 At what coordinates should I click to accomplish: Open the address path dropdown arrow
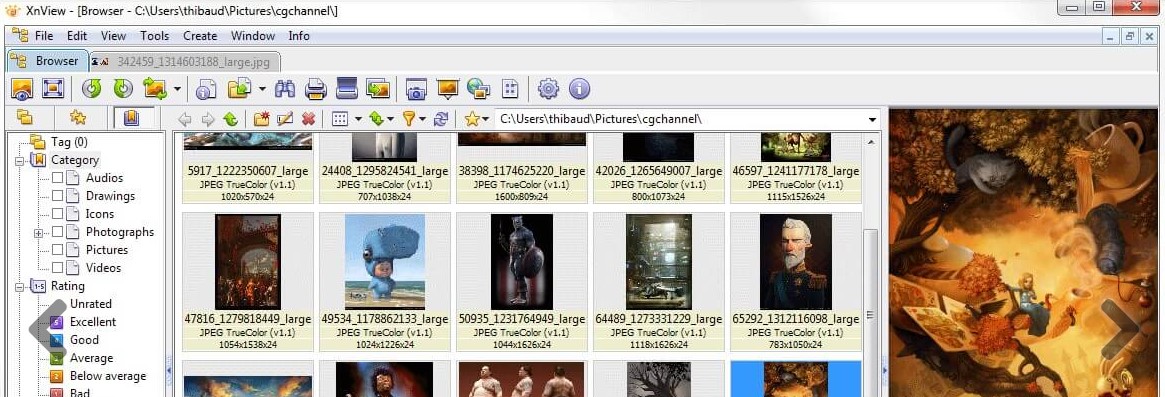pos(872,120)
